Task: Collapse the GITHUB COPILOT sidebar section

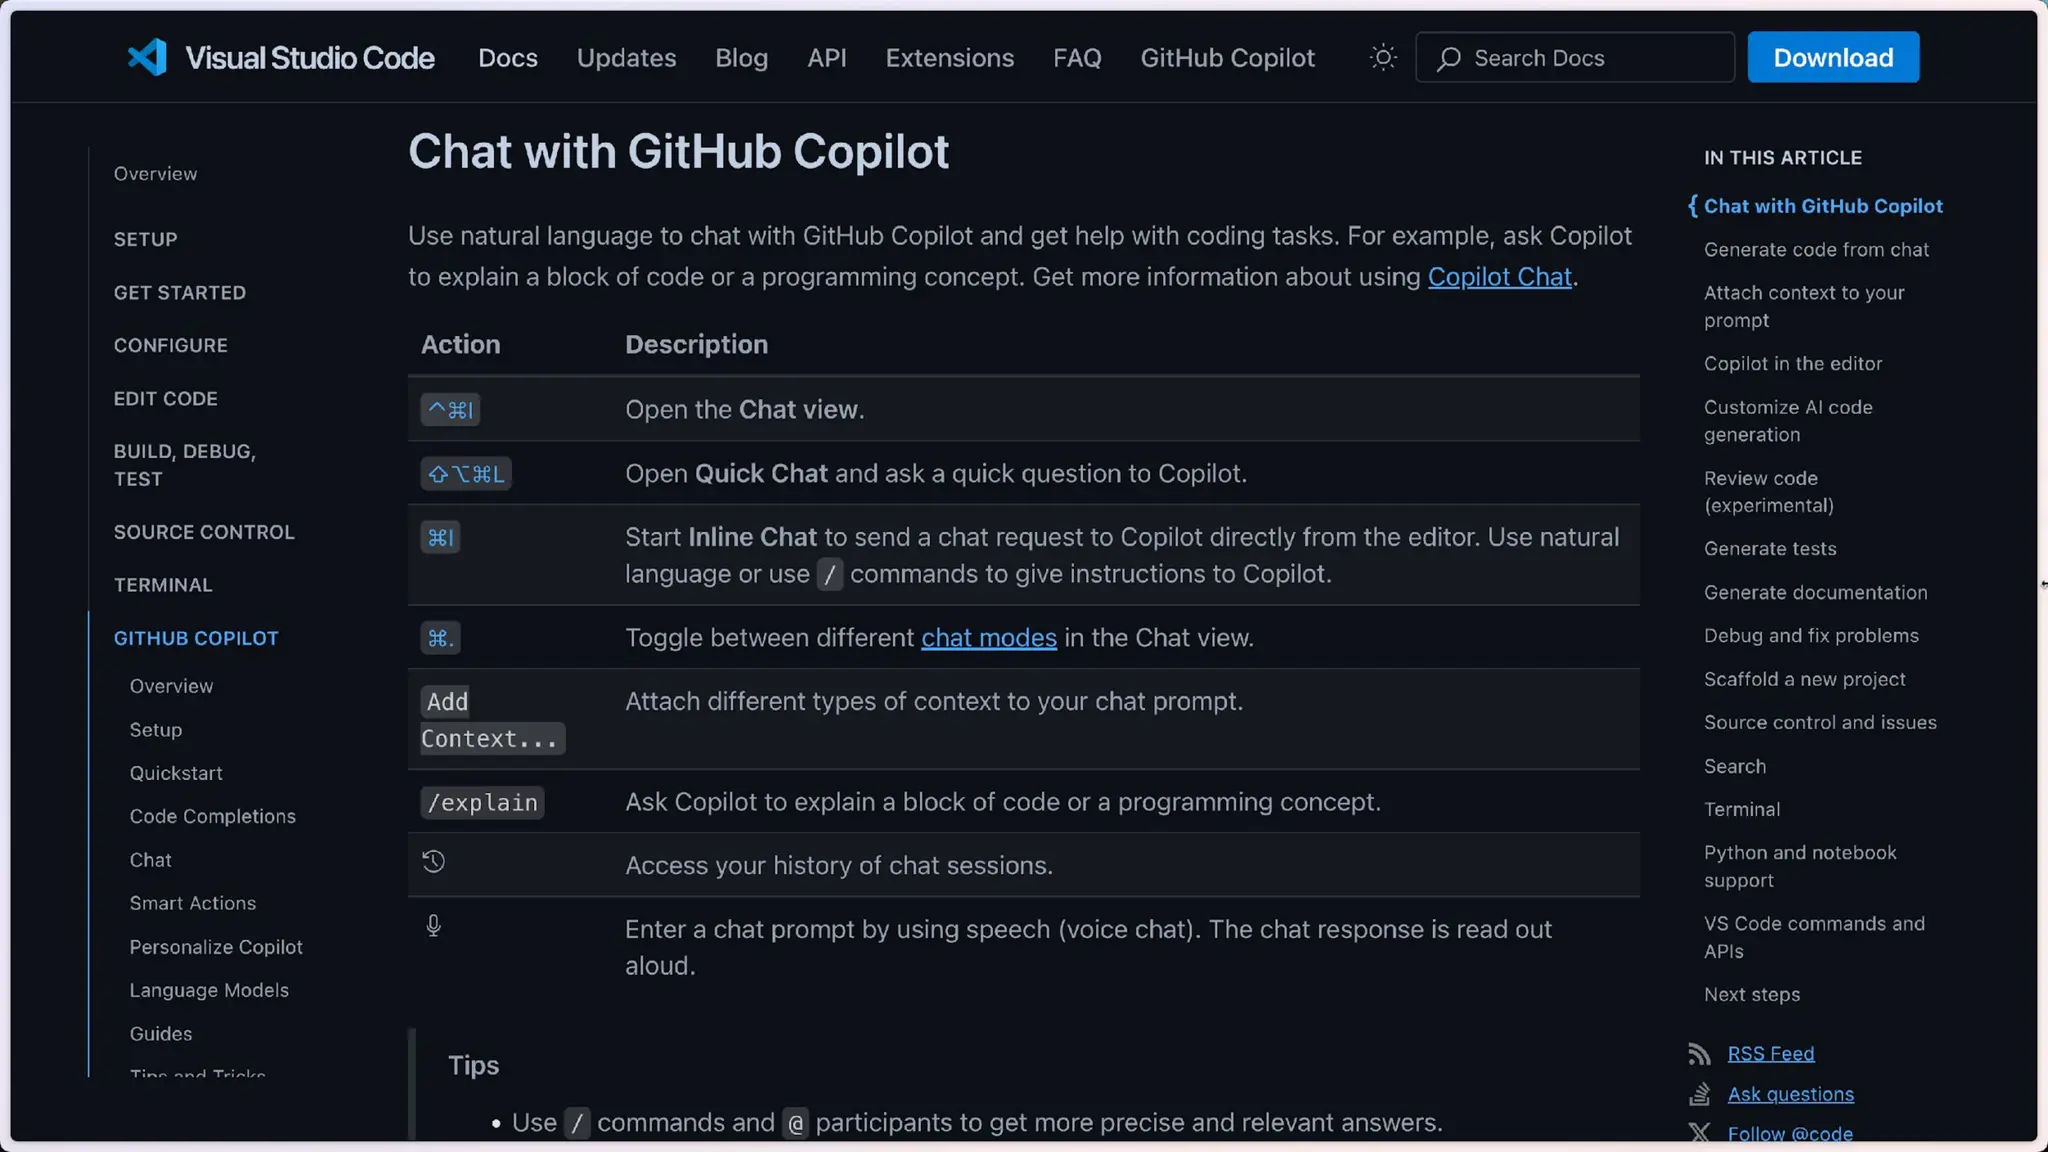Action: click(x=196, y=638)
